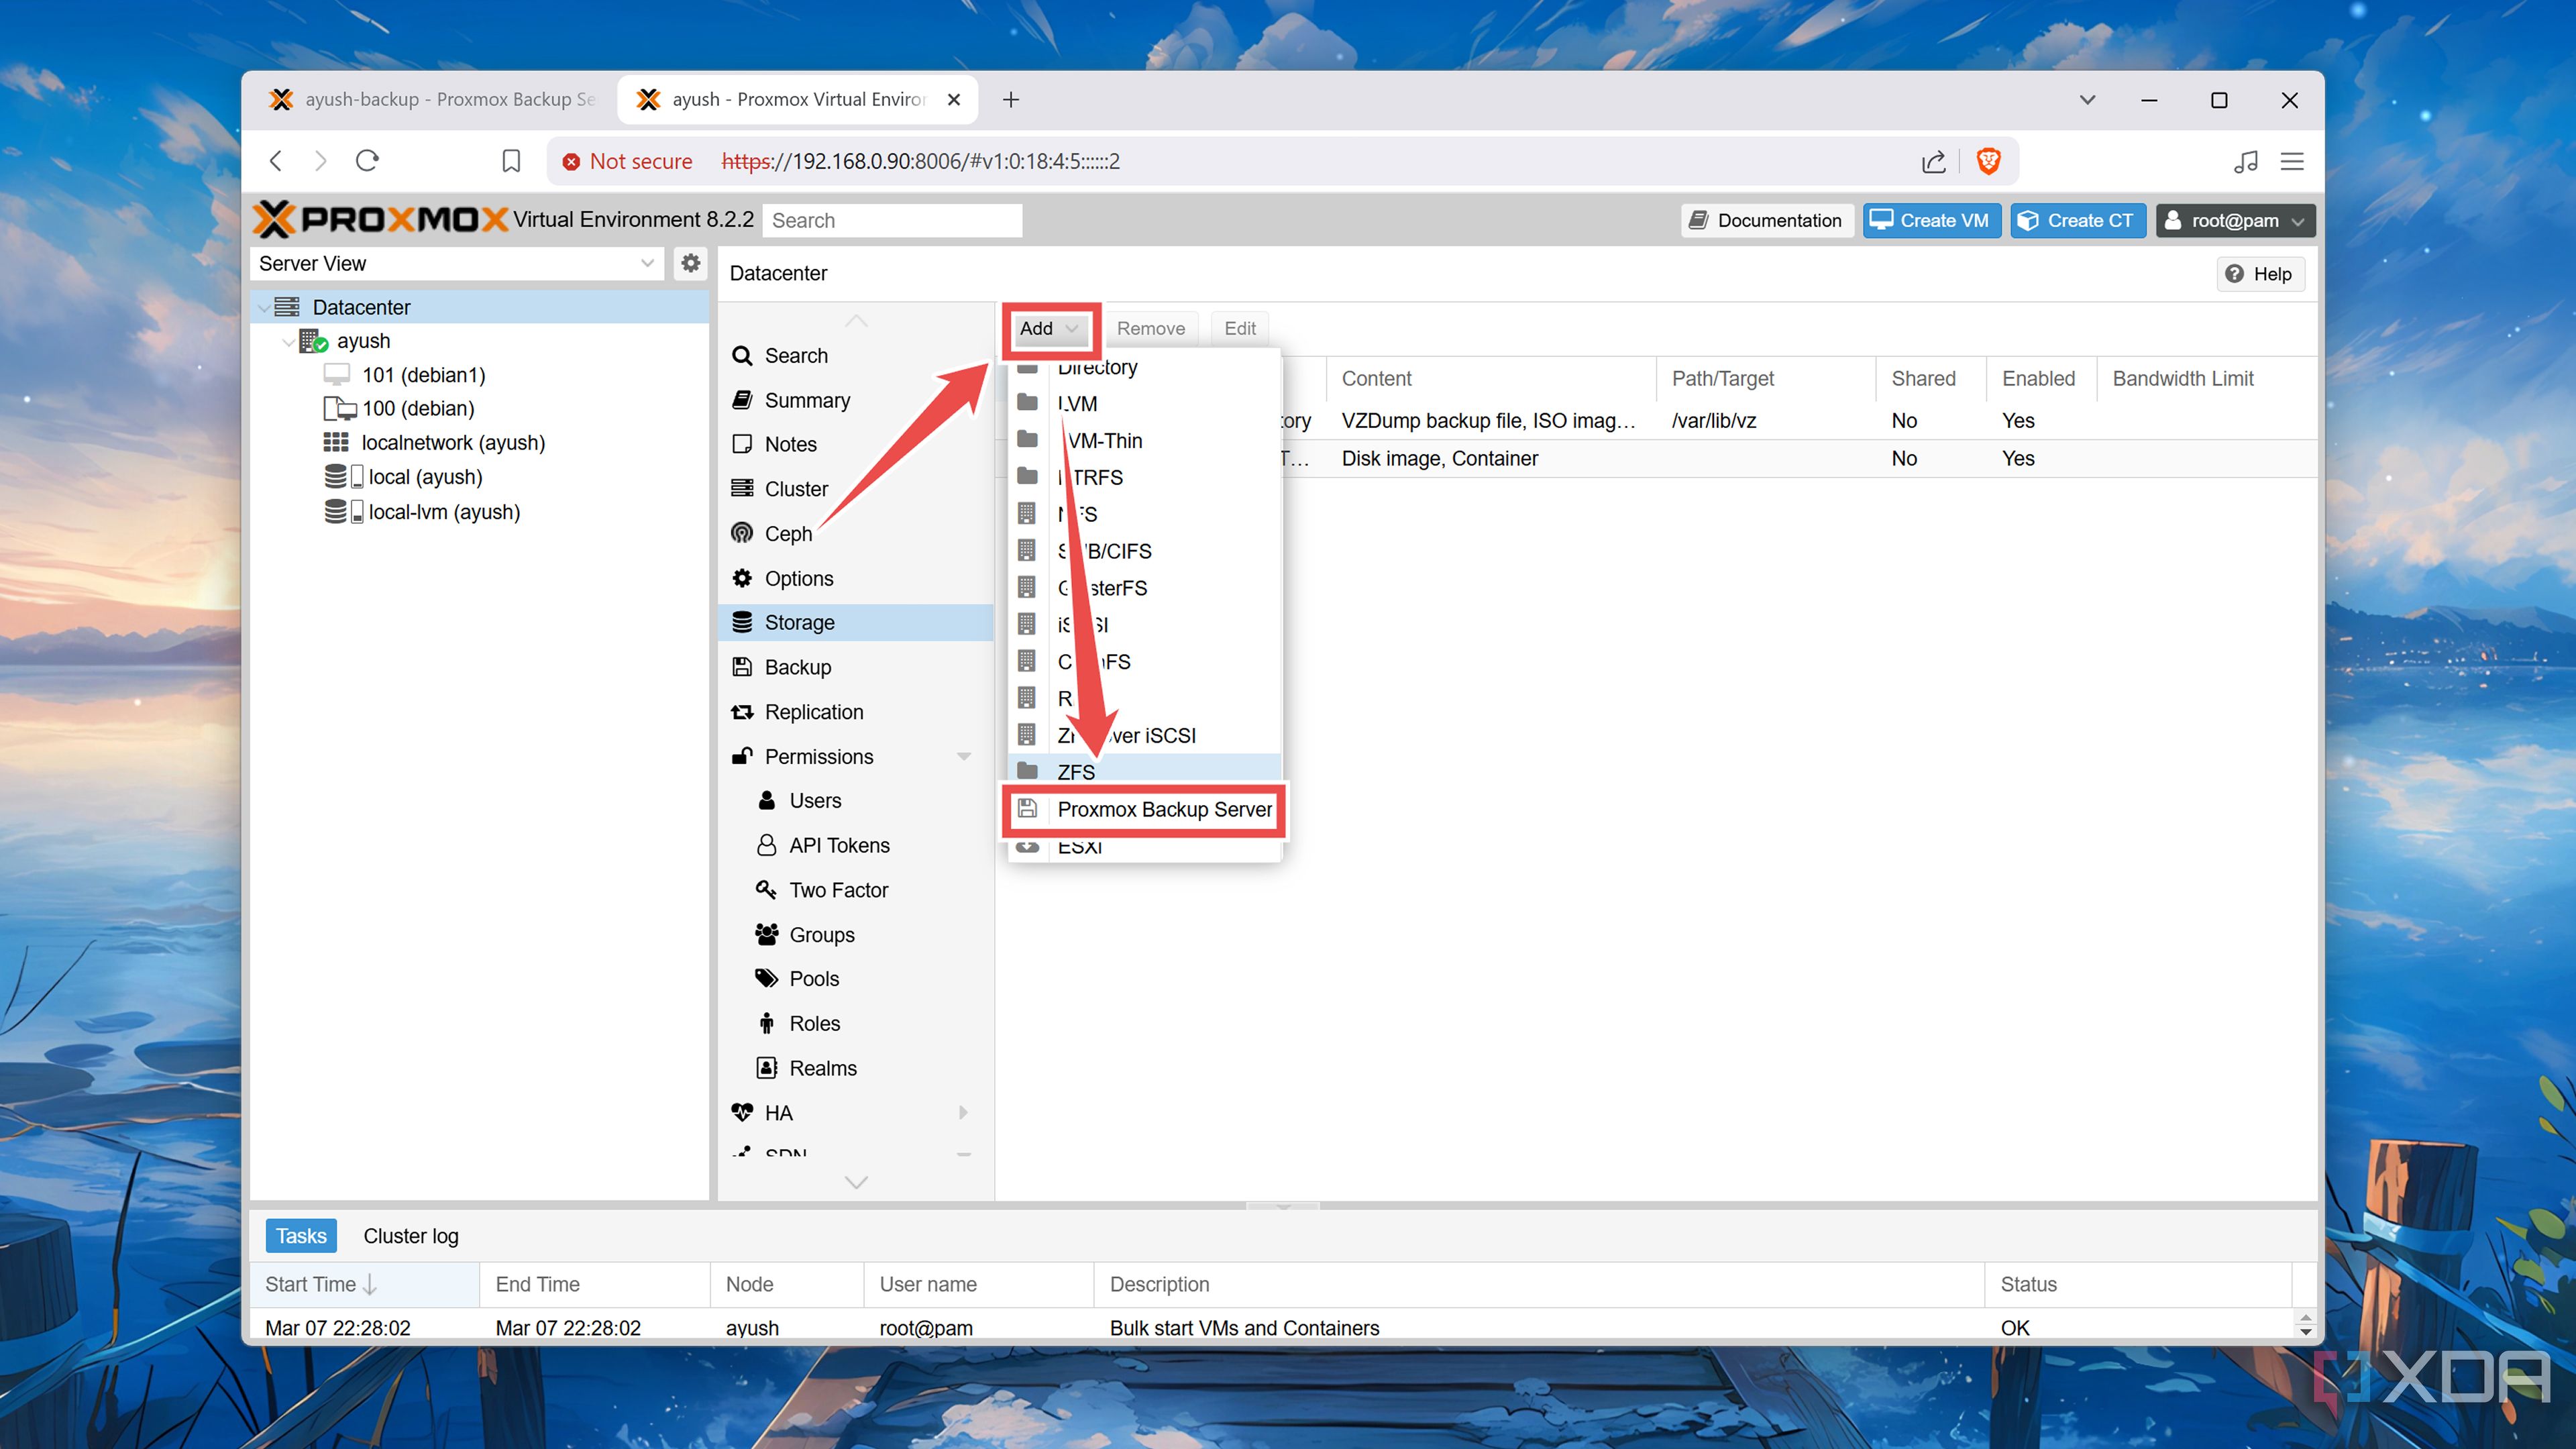Open the API Tokens panel
Viewport: 2576px width, 1449px height.
coord(838,845)
